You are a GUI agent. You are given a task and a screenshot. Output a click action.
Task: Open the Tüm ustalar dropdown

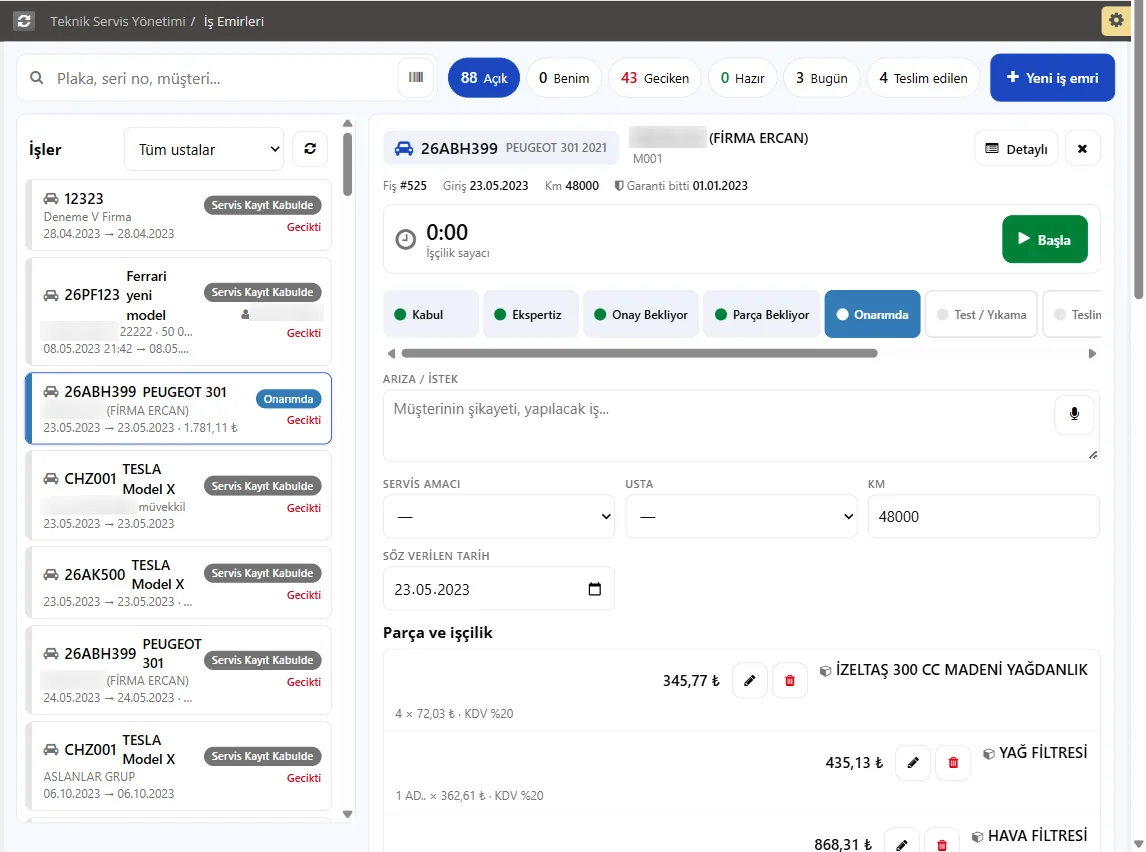(204, 149)
